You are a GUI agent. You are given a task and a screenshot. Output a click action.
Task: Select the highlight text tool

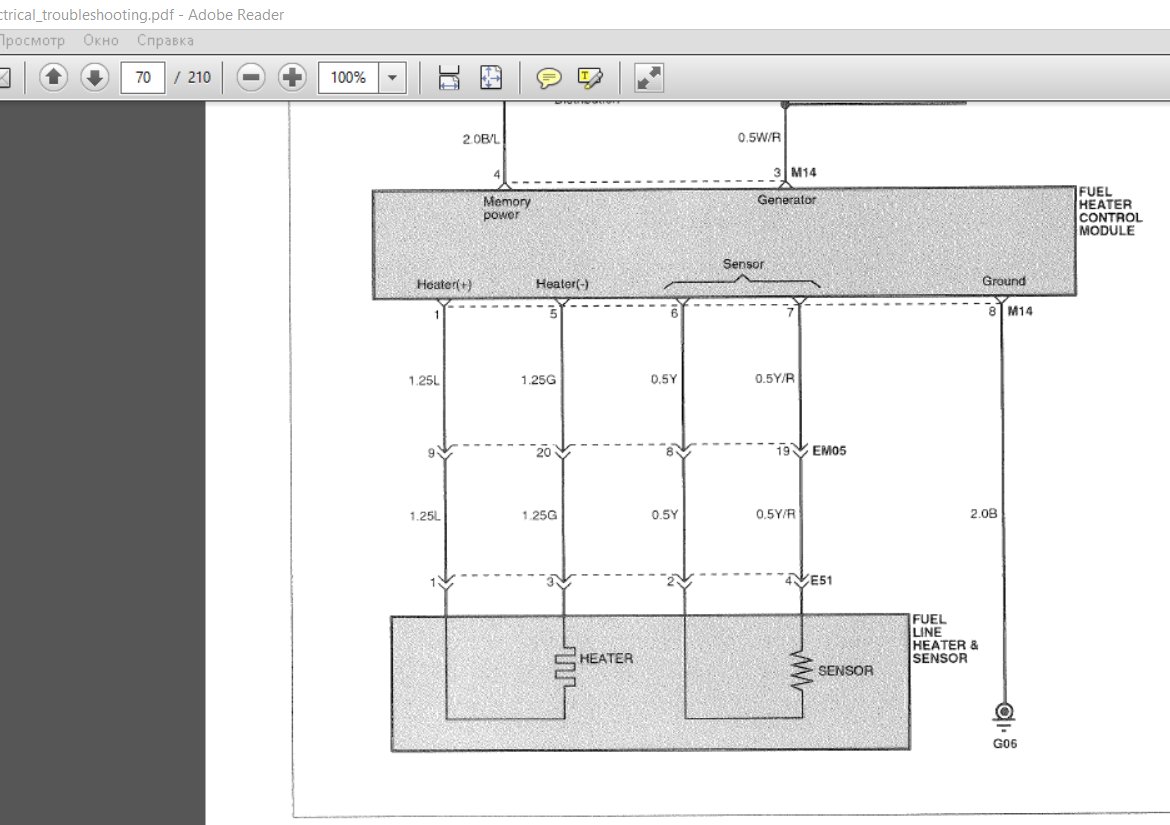pyautogui.click(x=589, y=78)
